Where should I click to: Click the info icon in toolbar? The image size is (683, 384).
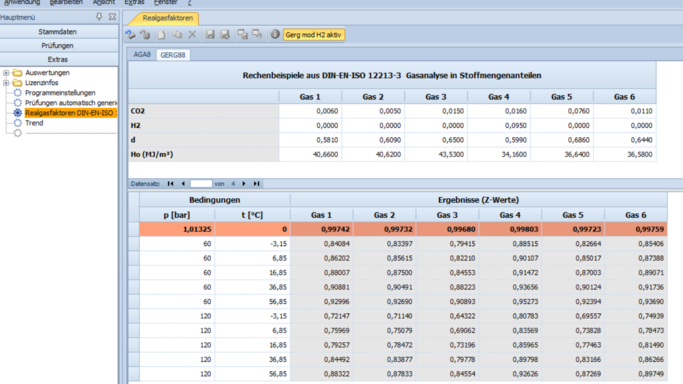(x=275, y=34)
